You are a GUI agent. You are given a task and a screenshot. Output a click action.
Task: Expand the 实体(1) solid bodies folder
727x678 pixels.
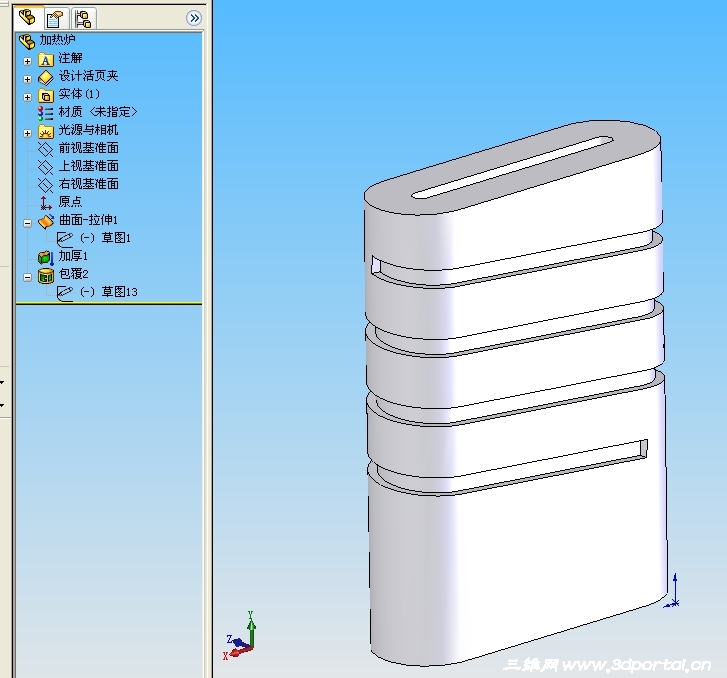(27, 97)
